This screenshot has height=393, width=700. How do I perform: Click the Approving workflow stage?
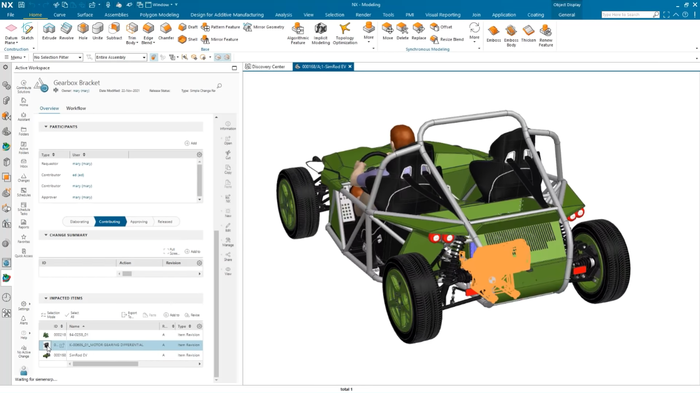[139, 222]
